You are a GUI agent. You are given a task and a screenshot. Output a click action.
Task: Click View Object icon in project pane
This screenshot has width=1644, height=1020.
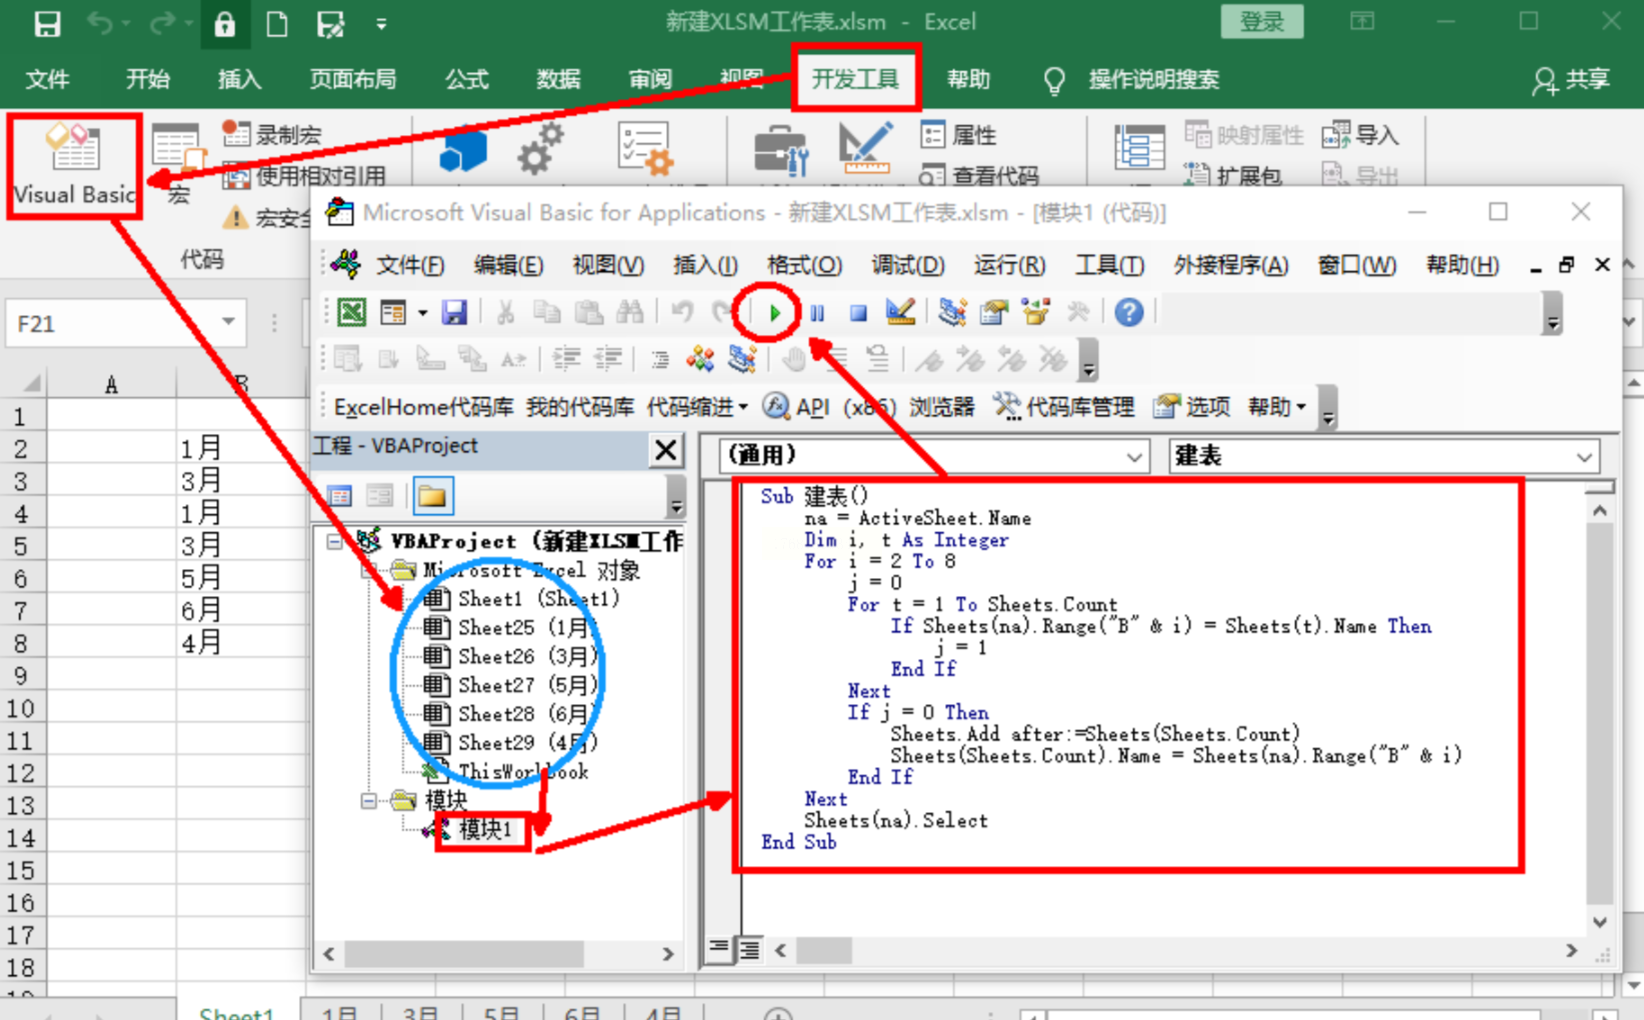pyautogui.click(x=380, y=496)
